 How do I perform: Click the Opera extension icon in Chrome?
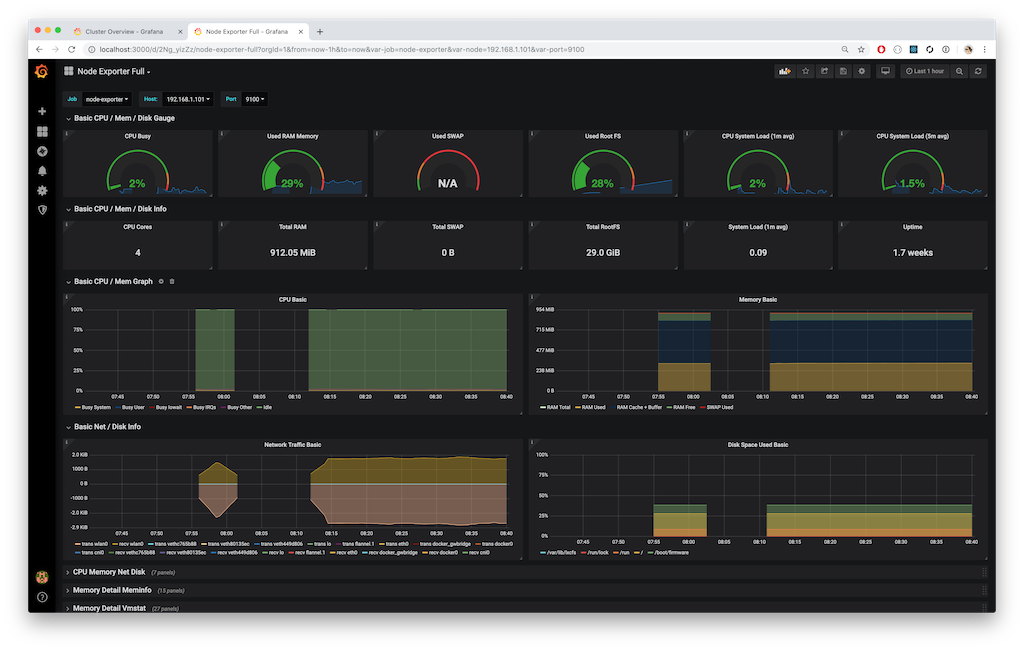point(881,50)
